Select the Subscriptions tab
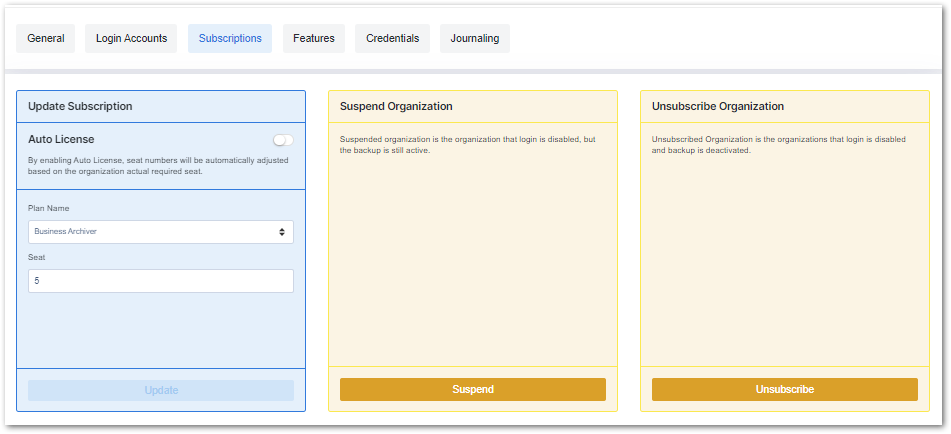This screenshot has width=951, height=434. coord(230,39)
